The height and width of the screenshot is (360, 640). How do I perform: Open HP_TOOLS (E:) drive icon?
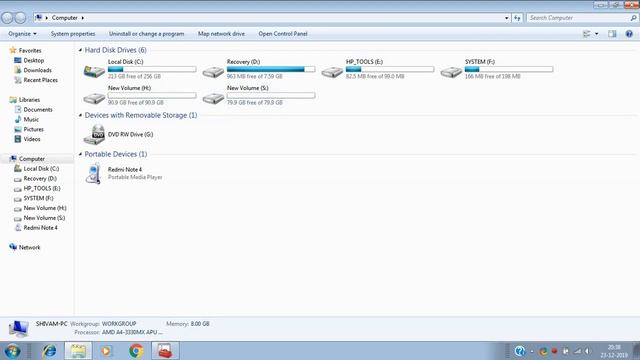(332, 73)
